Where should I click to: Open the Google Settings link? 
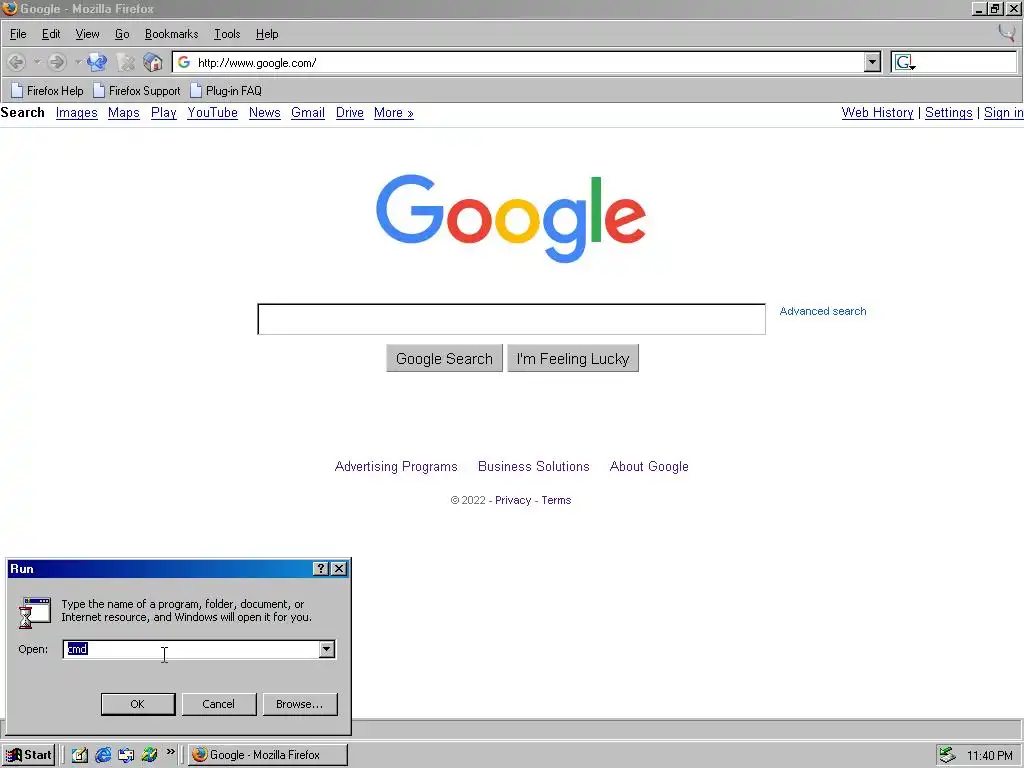pos(948,113)
